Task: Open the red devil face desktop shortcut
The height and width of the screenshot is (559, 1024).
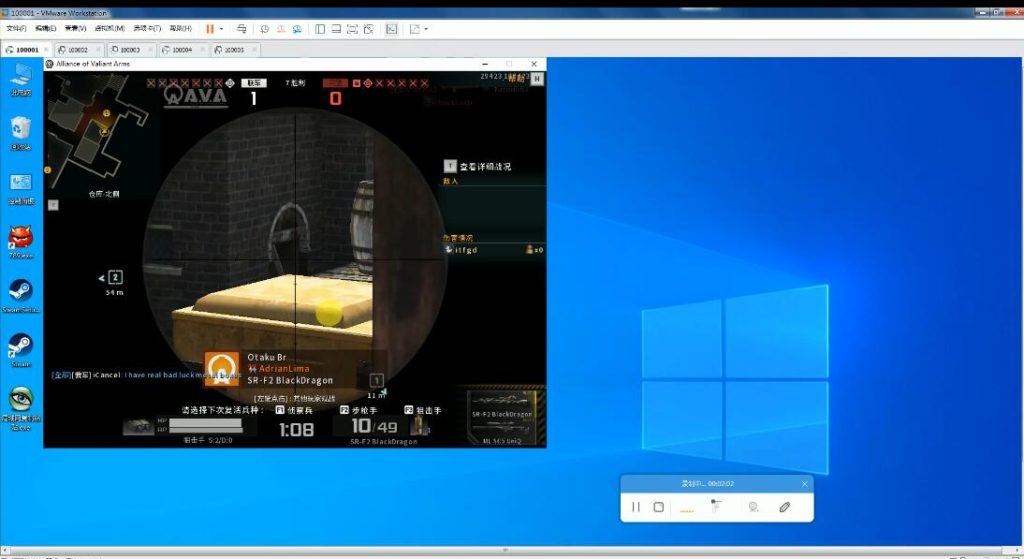Action: pyautogui.click(x=21, y=242)
